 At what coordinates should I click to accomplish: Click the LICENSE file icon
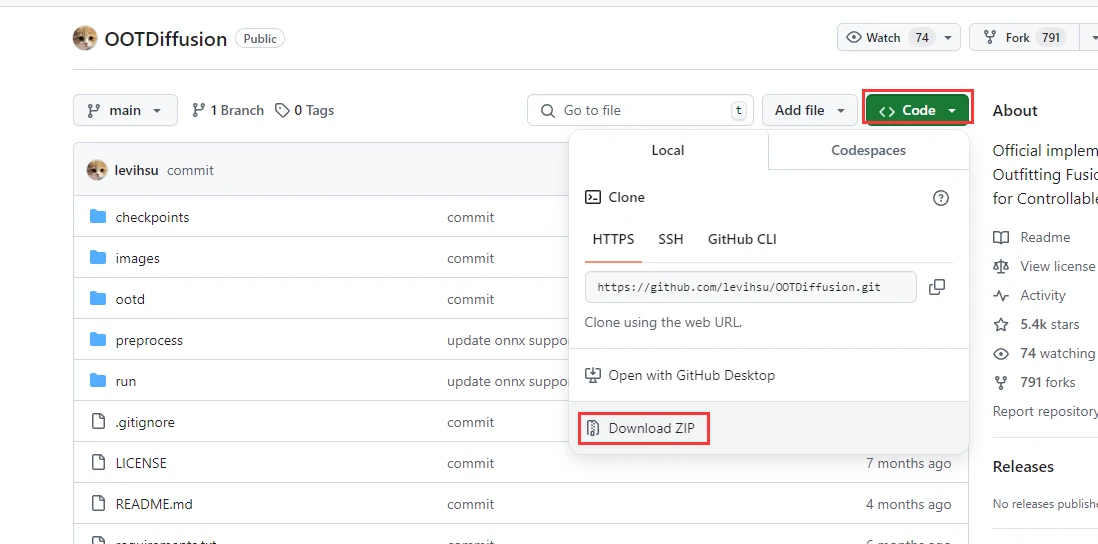point(98,463)
